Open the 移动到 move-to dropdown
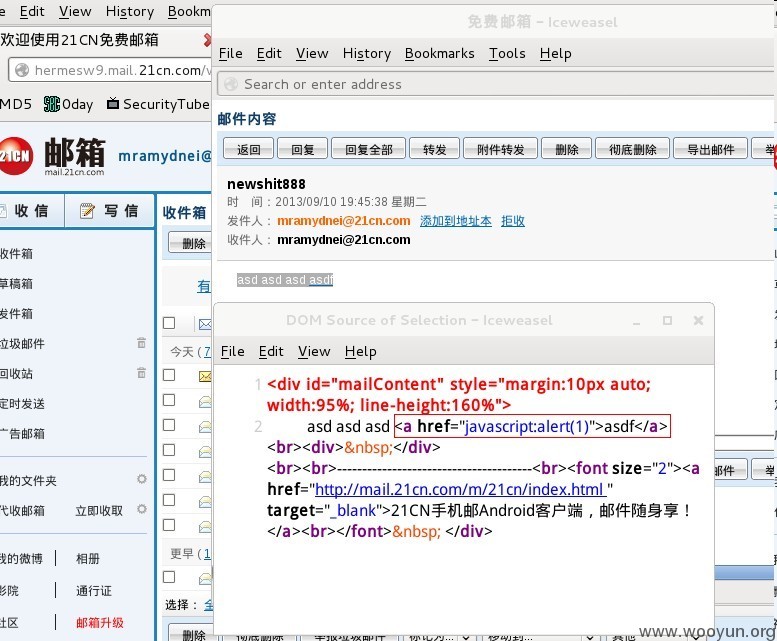This screenshot has width=777, height=641. (x=541, y=637)
